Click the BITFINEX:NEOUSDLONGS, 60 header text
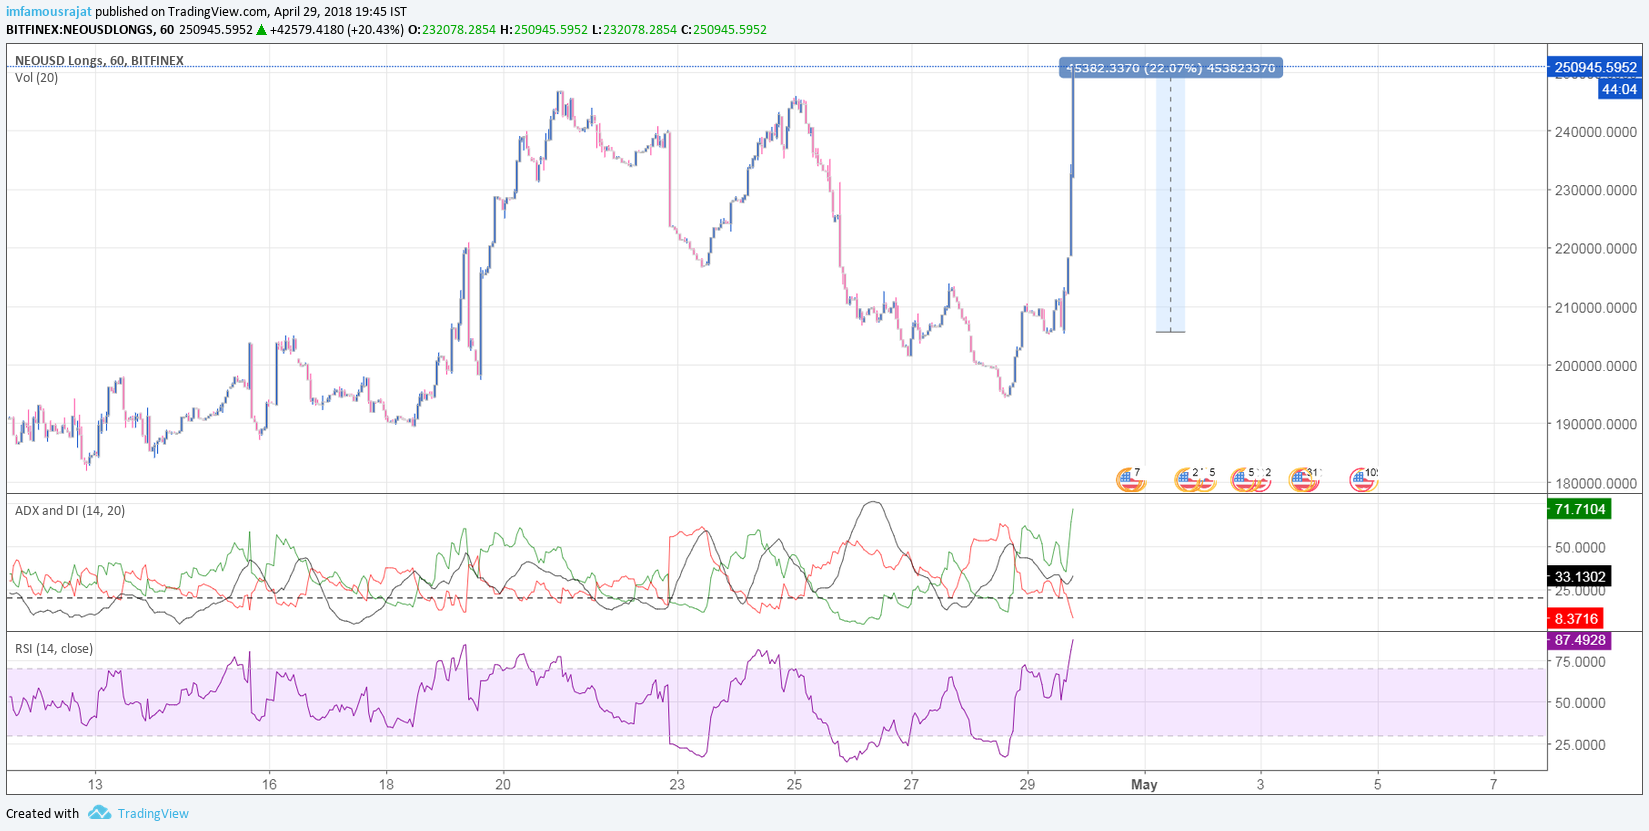Image resolution: width=1649 pixels, height=831 pixels. click(90, 29)
